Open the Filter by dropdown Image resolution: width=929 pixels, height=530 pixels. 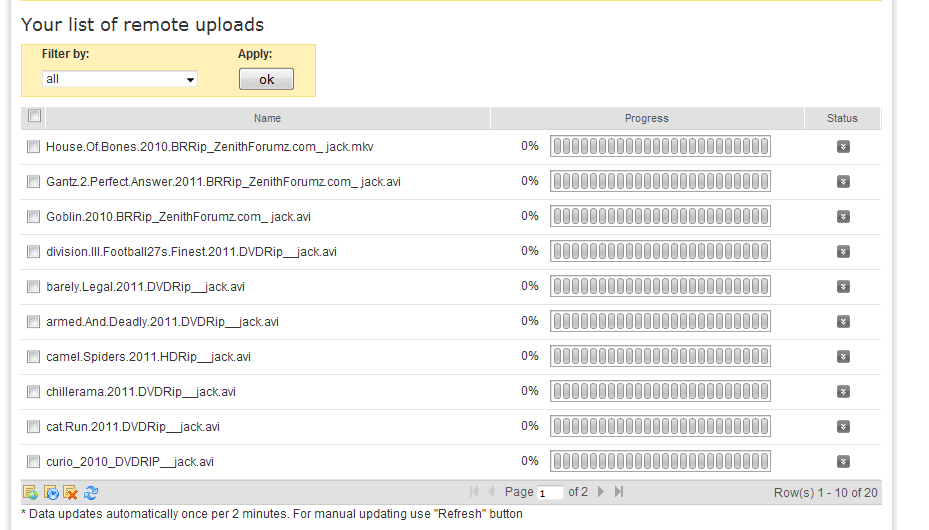coord(120,79)
